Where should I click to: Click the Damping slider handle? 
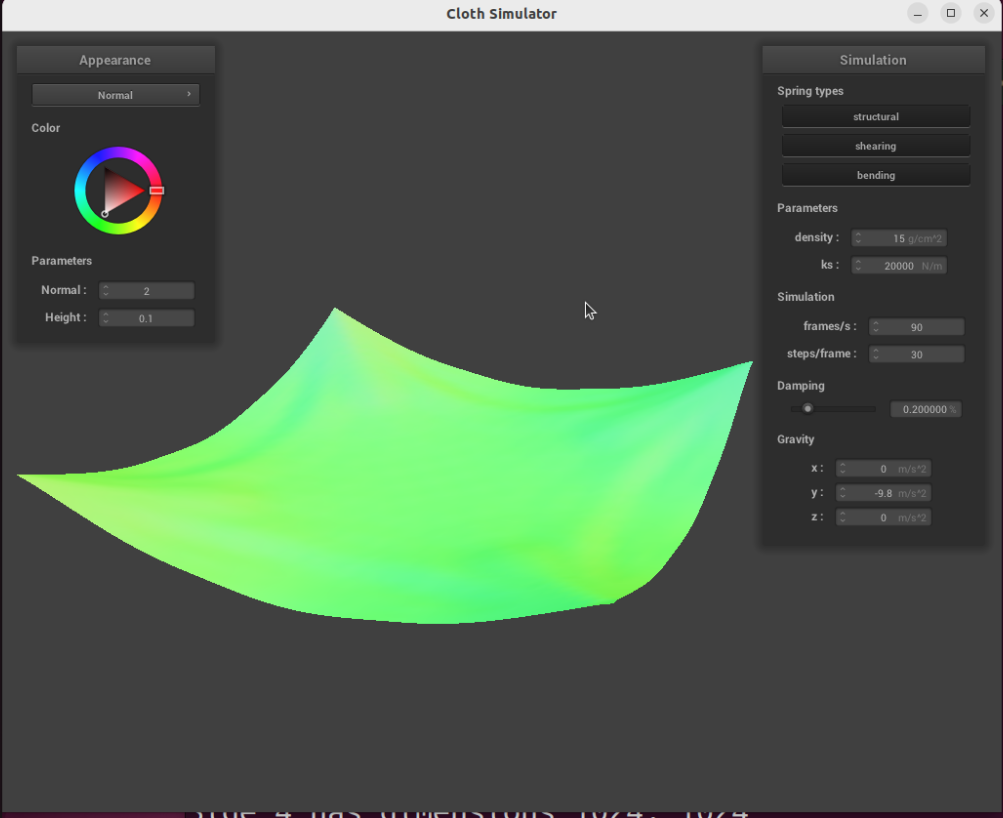point(808,409)
